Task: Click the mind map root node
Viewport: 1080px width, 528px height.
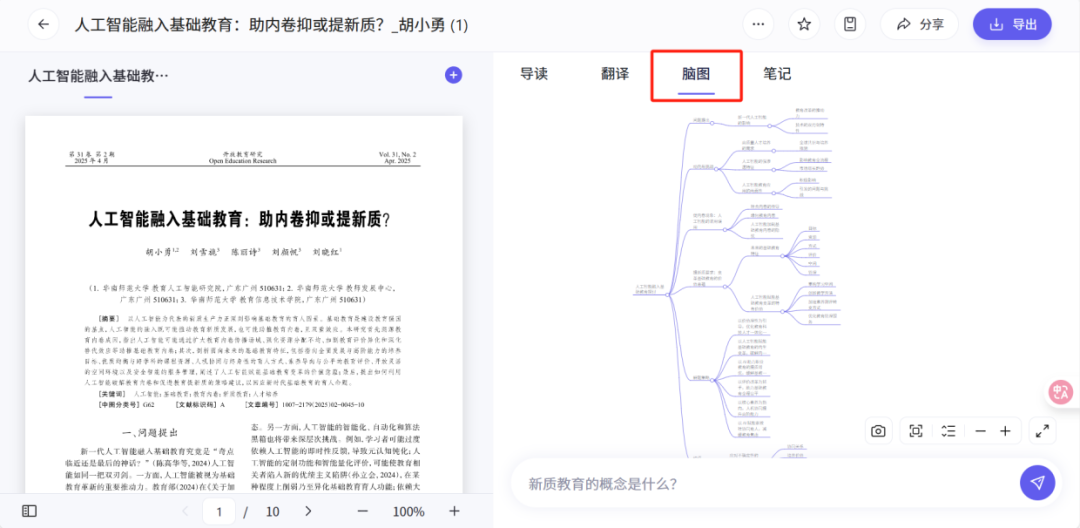Action: pyautogui.click(x=650, y=289)
